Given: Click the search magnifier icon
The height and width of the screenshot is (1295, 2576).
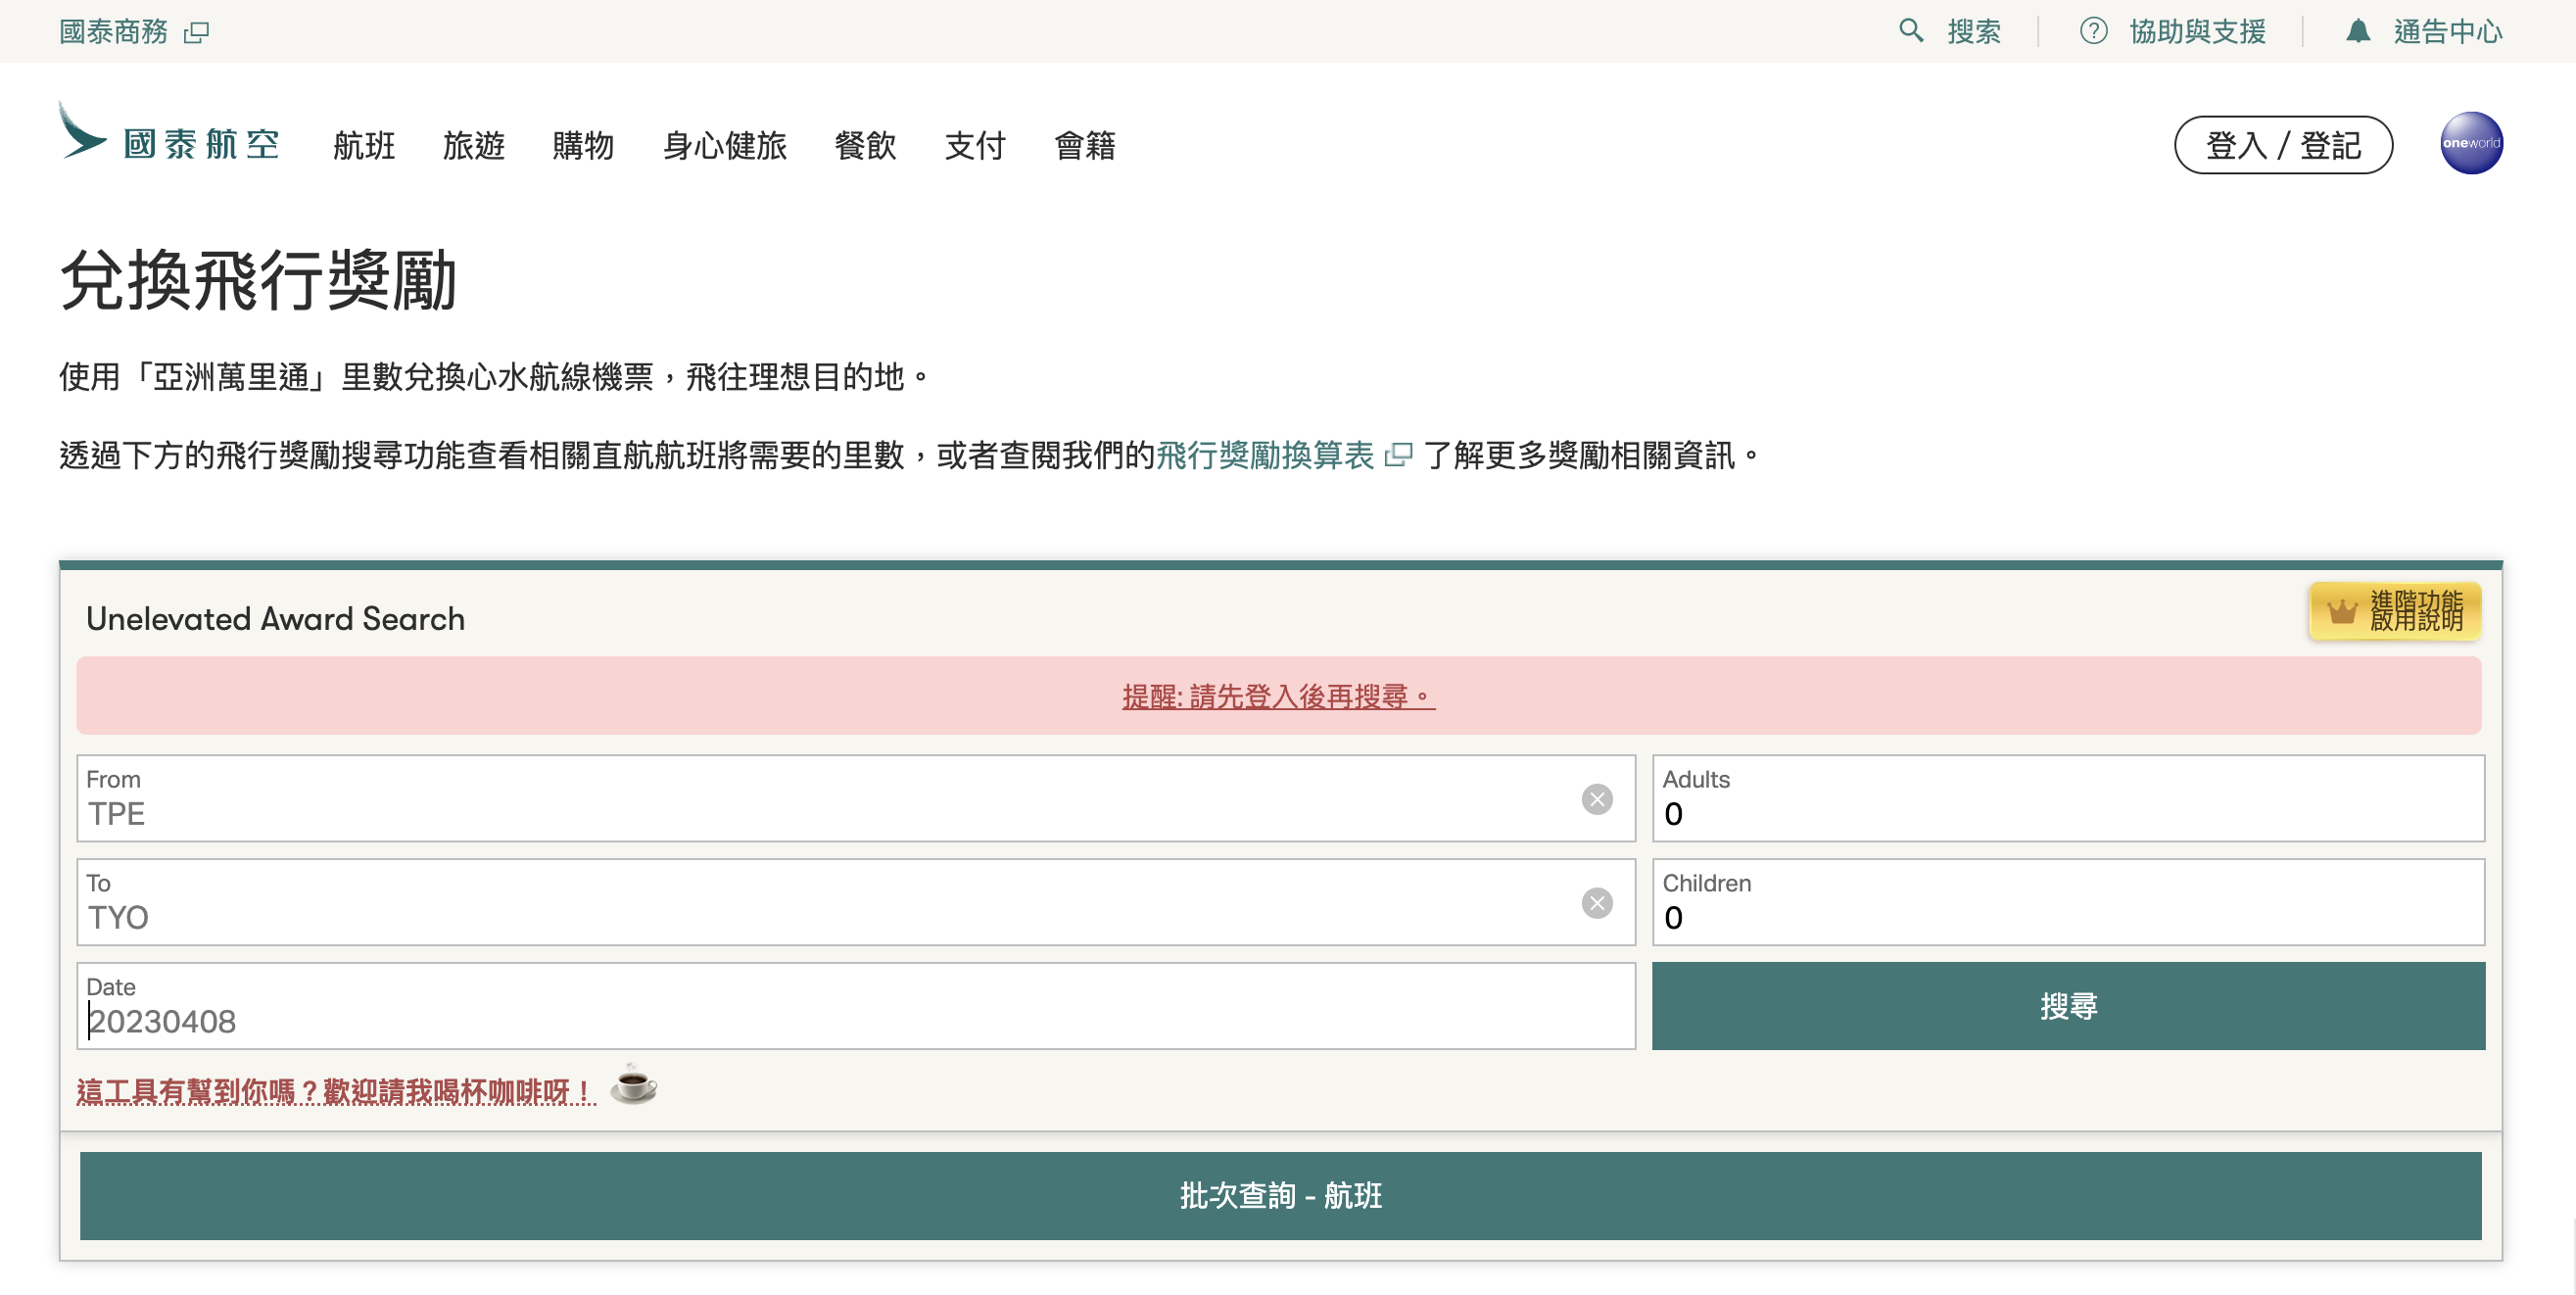Looking at the screenshot, I should click(x=1910, y=31).
